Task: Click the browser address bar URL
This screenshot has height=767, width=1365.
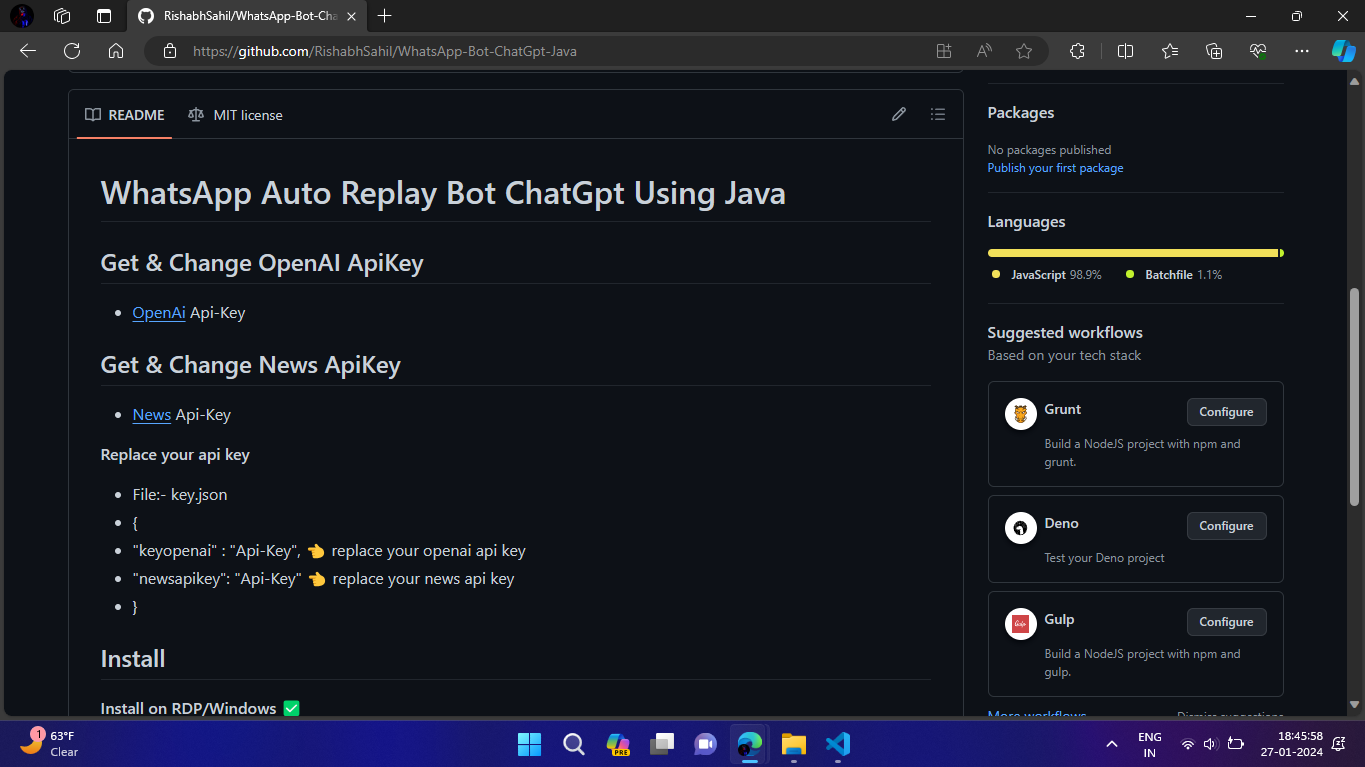Action: tap(384, 51)
